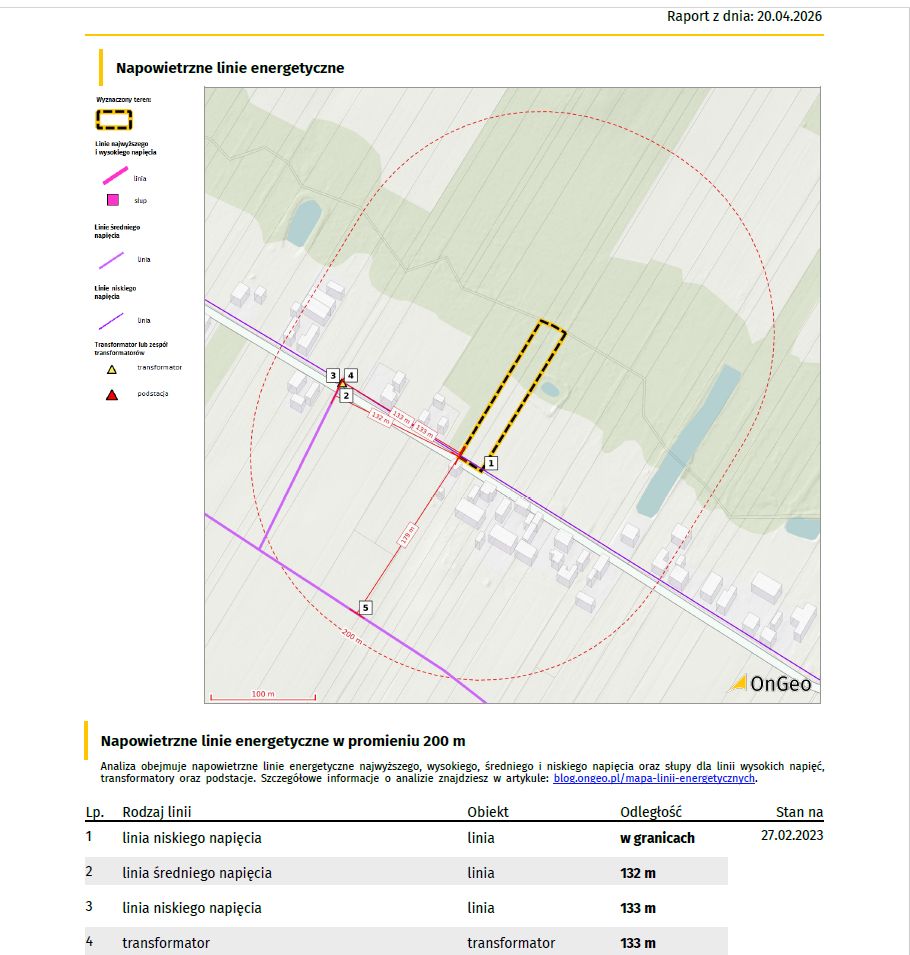The height and width of the screenshot is (955, 910).
Task: Click 'transformator' in the 'Obiekt' column of row 4
Action: click(x=511, y=943)
